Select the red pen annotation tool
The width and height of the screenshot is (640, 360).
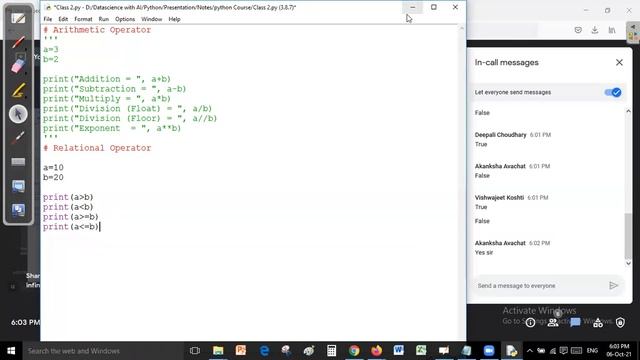[18, 42]
